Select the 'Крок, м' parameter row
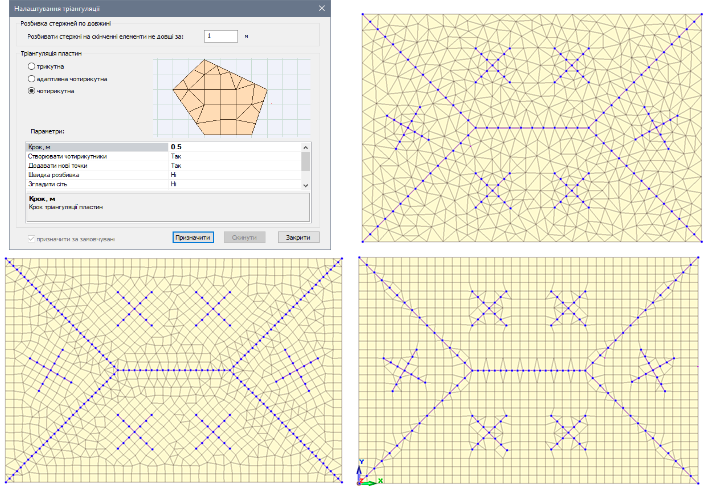The height and width of the screenshot is (488, 704). (90, 147)
